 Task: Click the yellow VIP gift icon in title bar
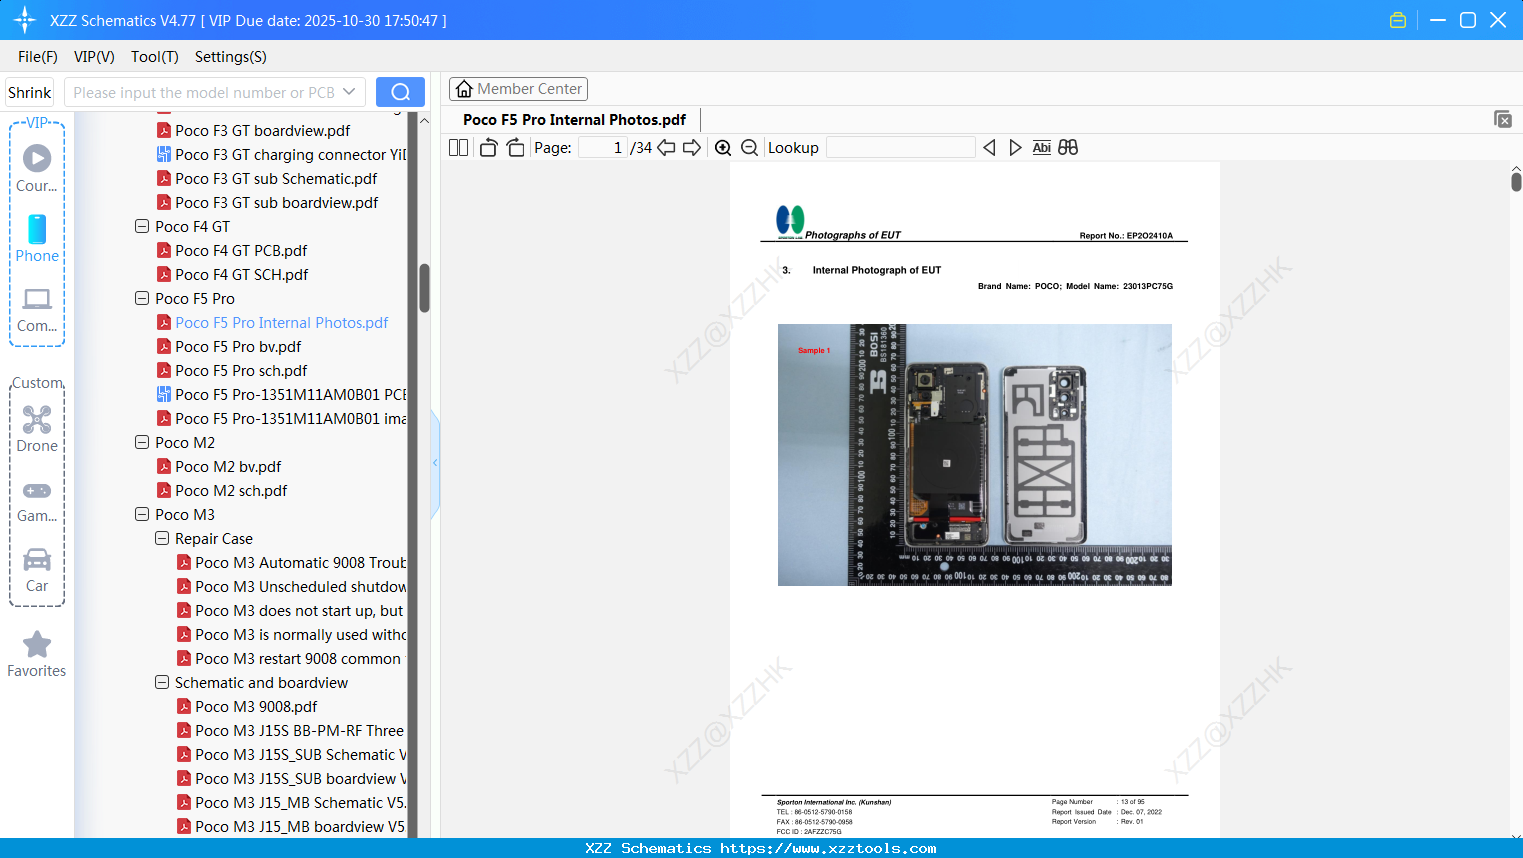[x=1398, y=20]
